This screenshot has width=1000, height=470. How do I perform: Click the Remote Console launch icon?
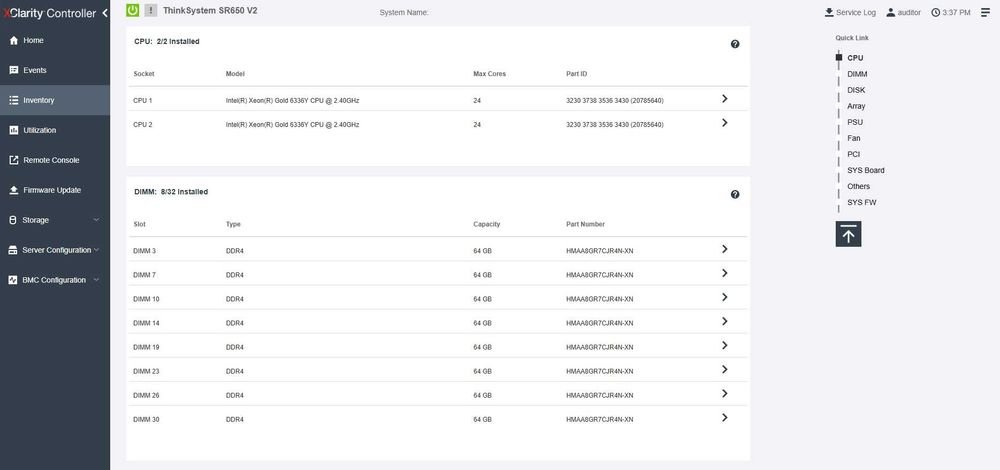[14, 160]
